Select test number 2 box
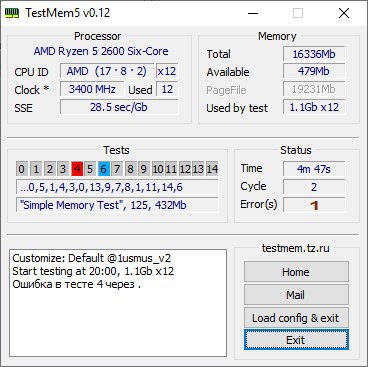 [x=49, y=169]
